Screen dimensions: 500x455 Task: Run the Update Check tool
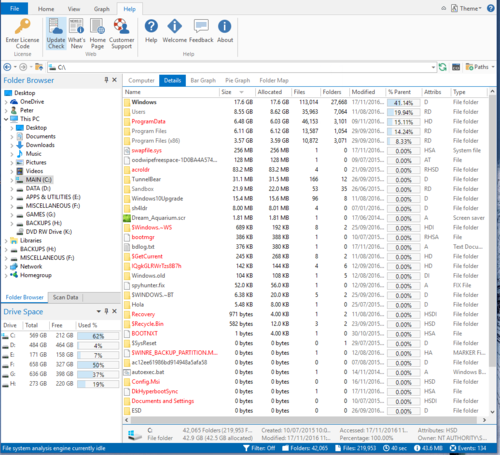[x=56, y=33]
